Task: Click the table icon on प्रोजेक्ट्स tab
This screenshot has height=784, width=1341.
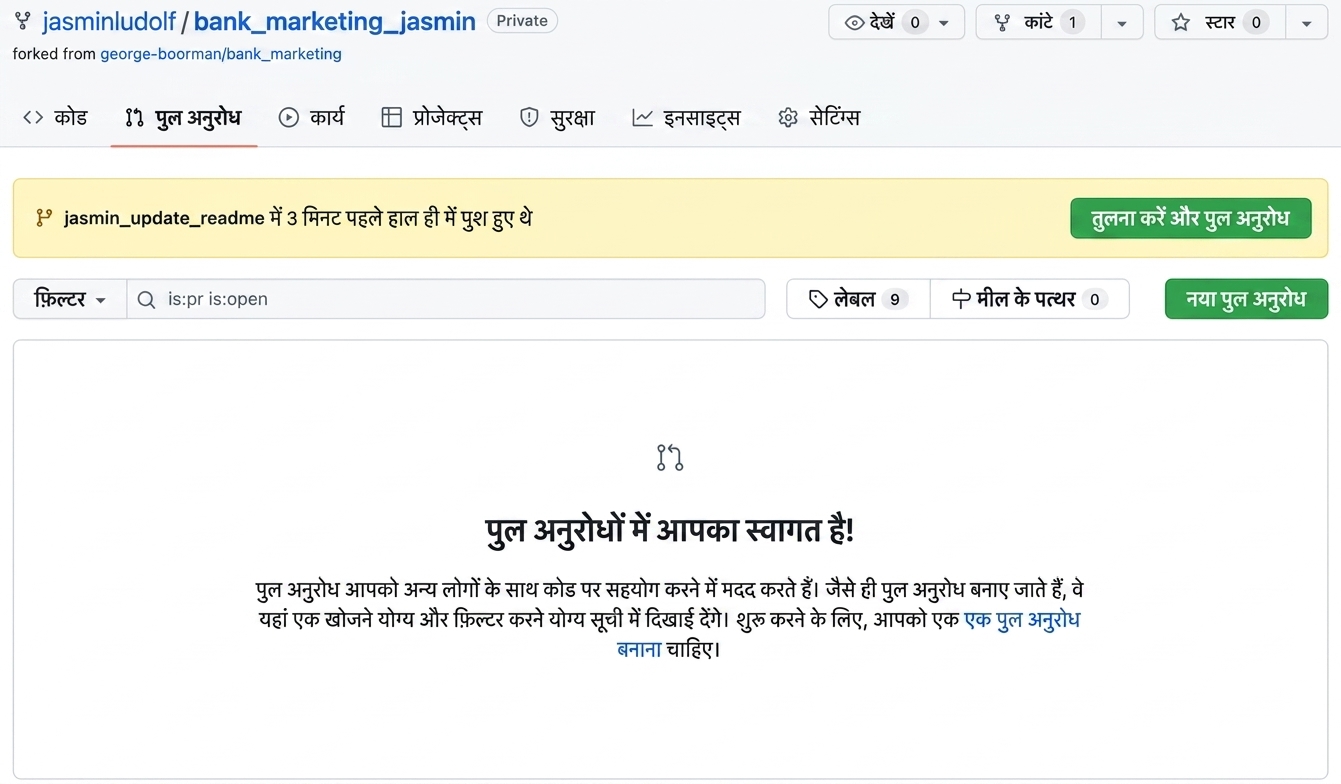Action: [391, 117]
